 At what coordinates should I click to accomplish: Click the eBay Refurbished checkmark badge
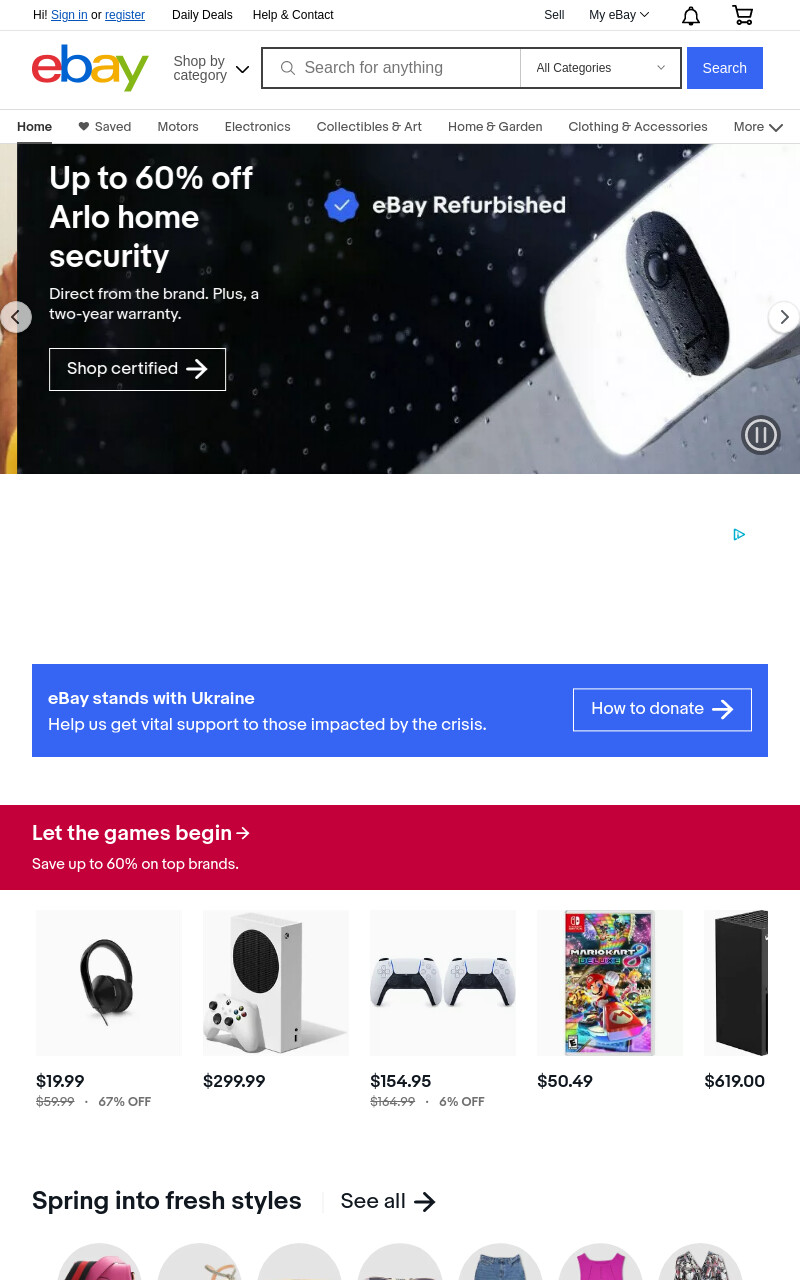coord(341,205)
